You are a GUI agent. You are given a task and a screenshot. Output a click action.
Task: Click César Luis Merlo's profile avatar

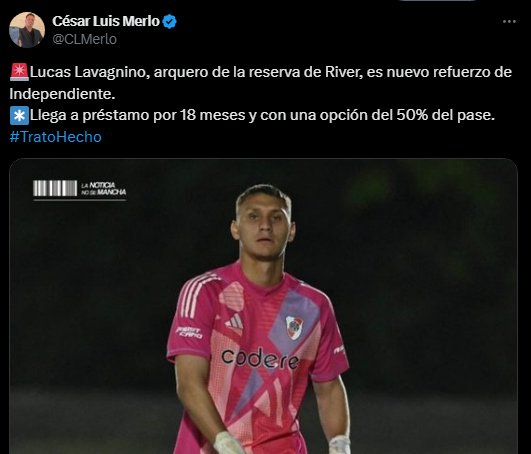[27, 30]
